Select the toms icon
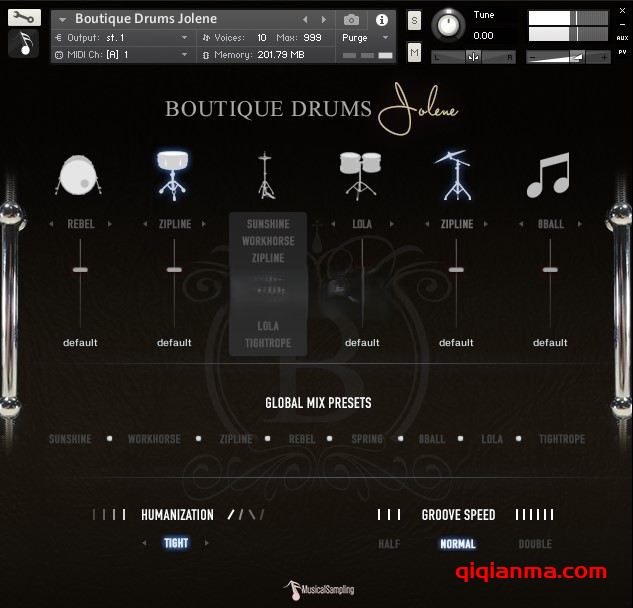The width and height of the screenshot is (633, 608). point(360,176)
